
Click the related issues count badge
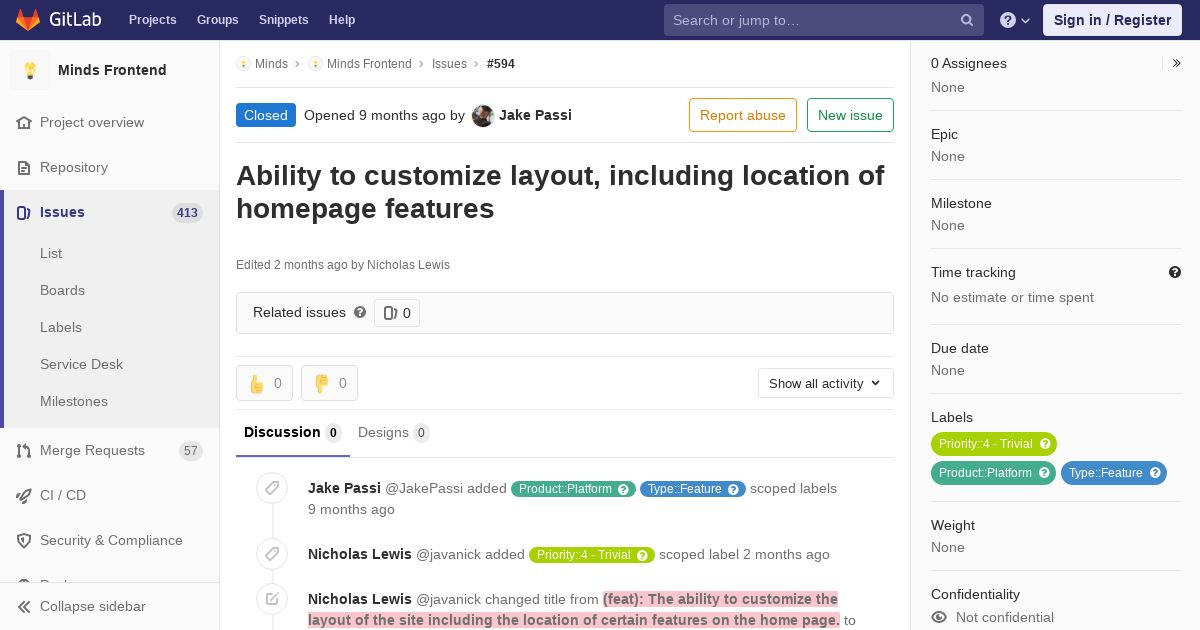click(x=397, y=313)
